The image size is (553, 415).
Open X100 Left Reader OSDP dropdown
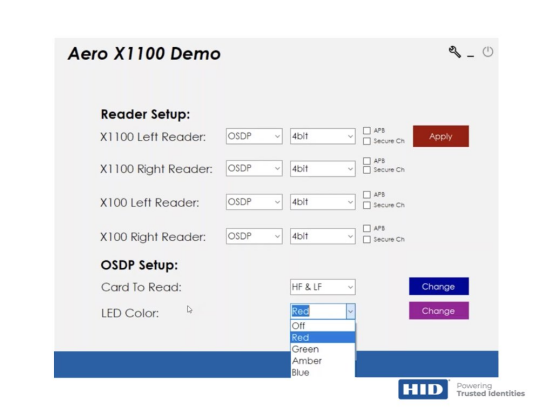coord(254,202)
